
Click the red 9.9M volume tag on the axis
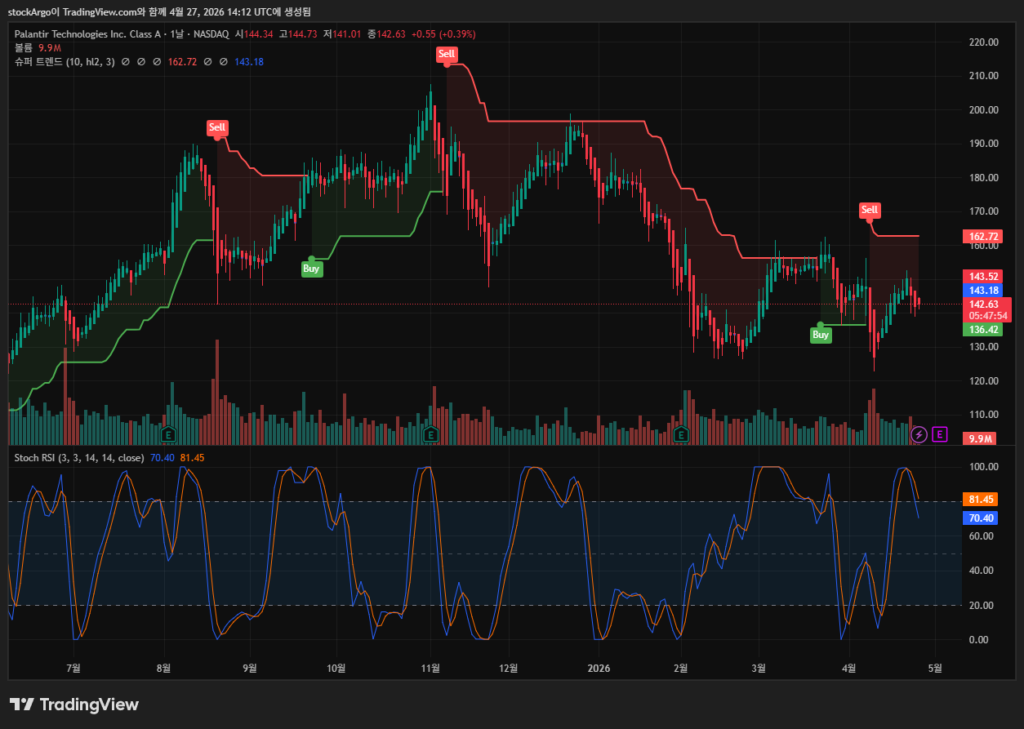980,438
